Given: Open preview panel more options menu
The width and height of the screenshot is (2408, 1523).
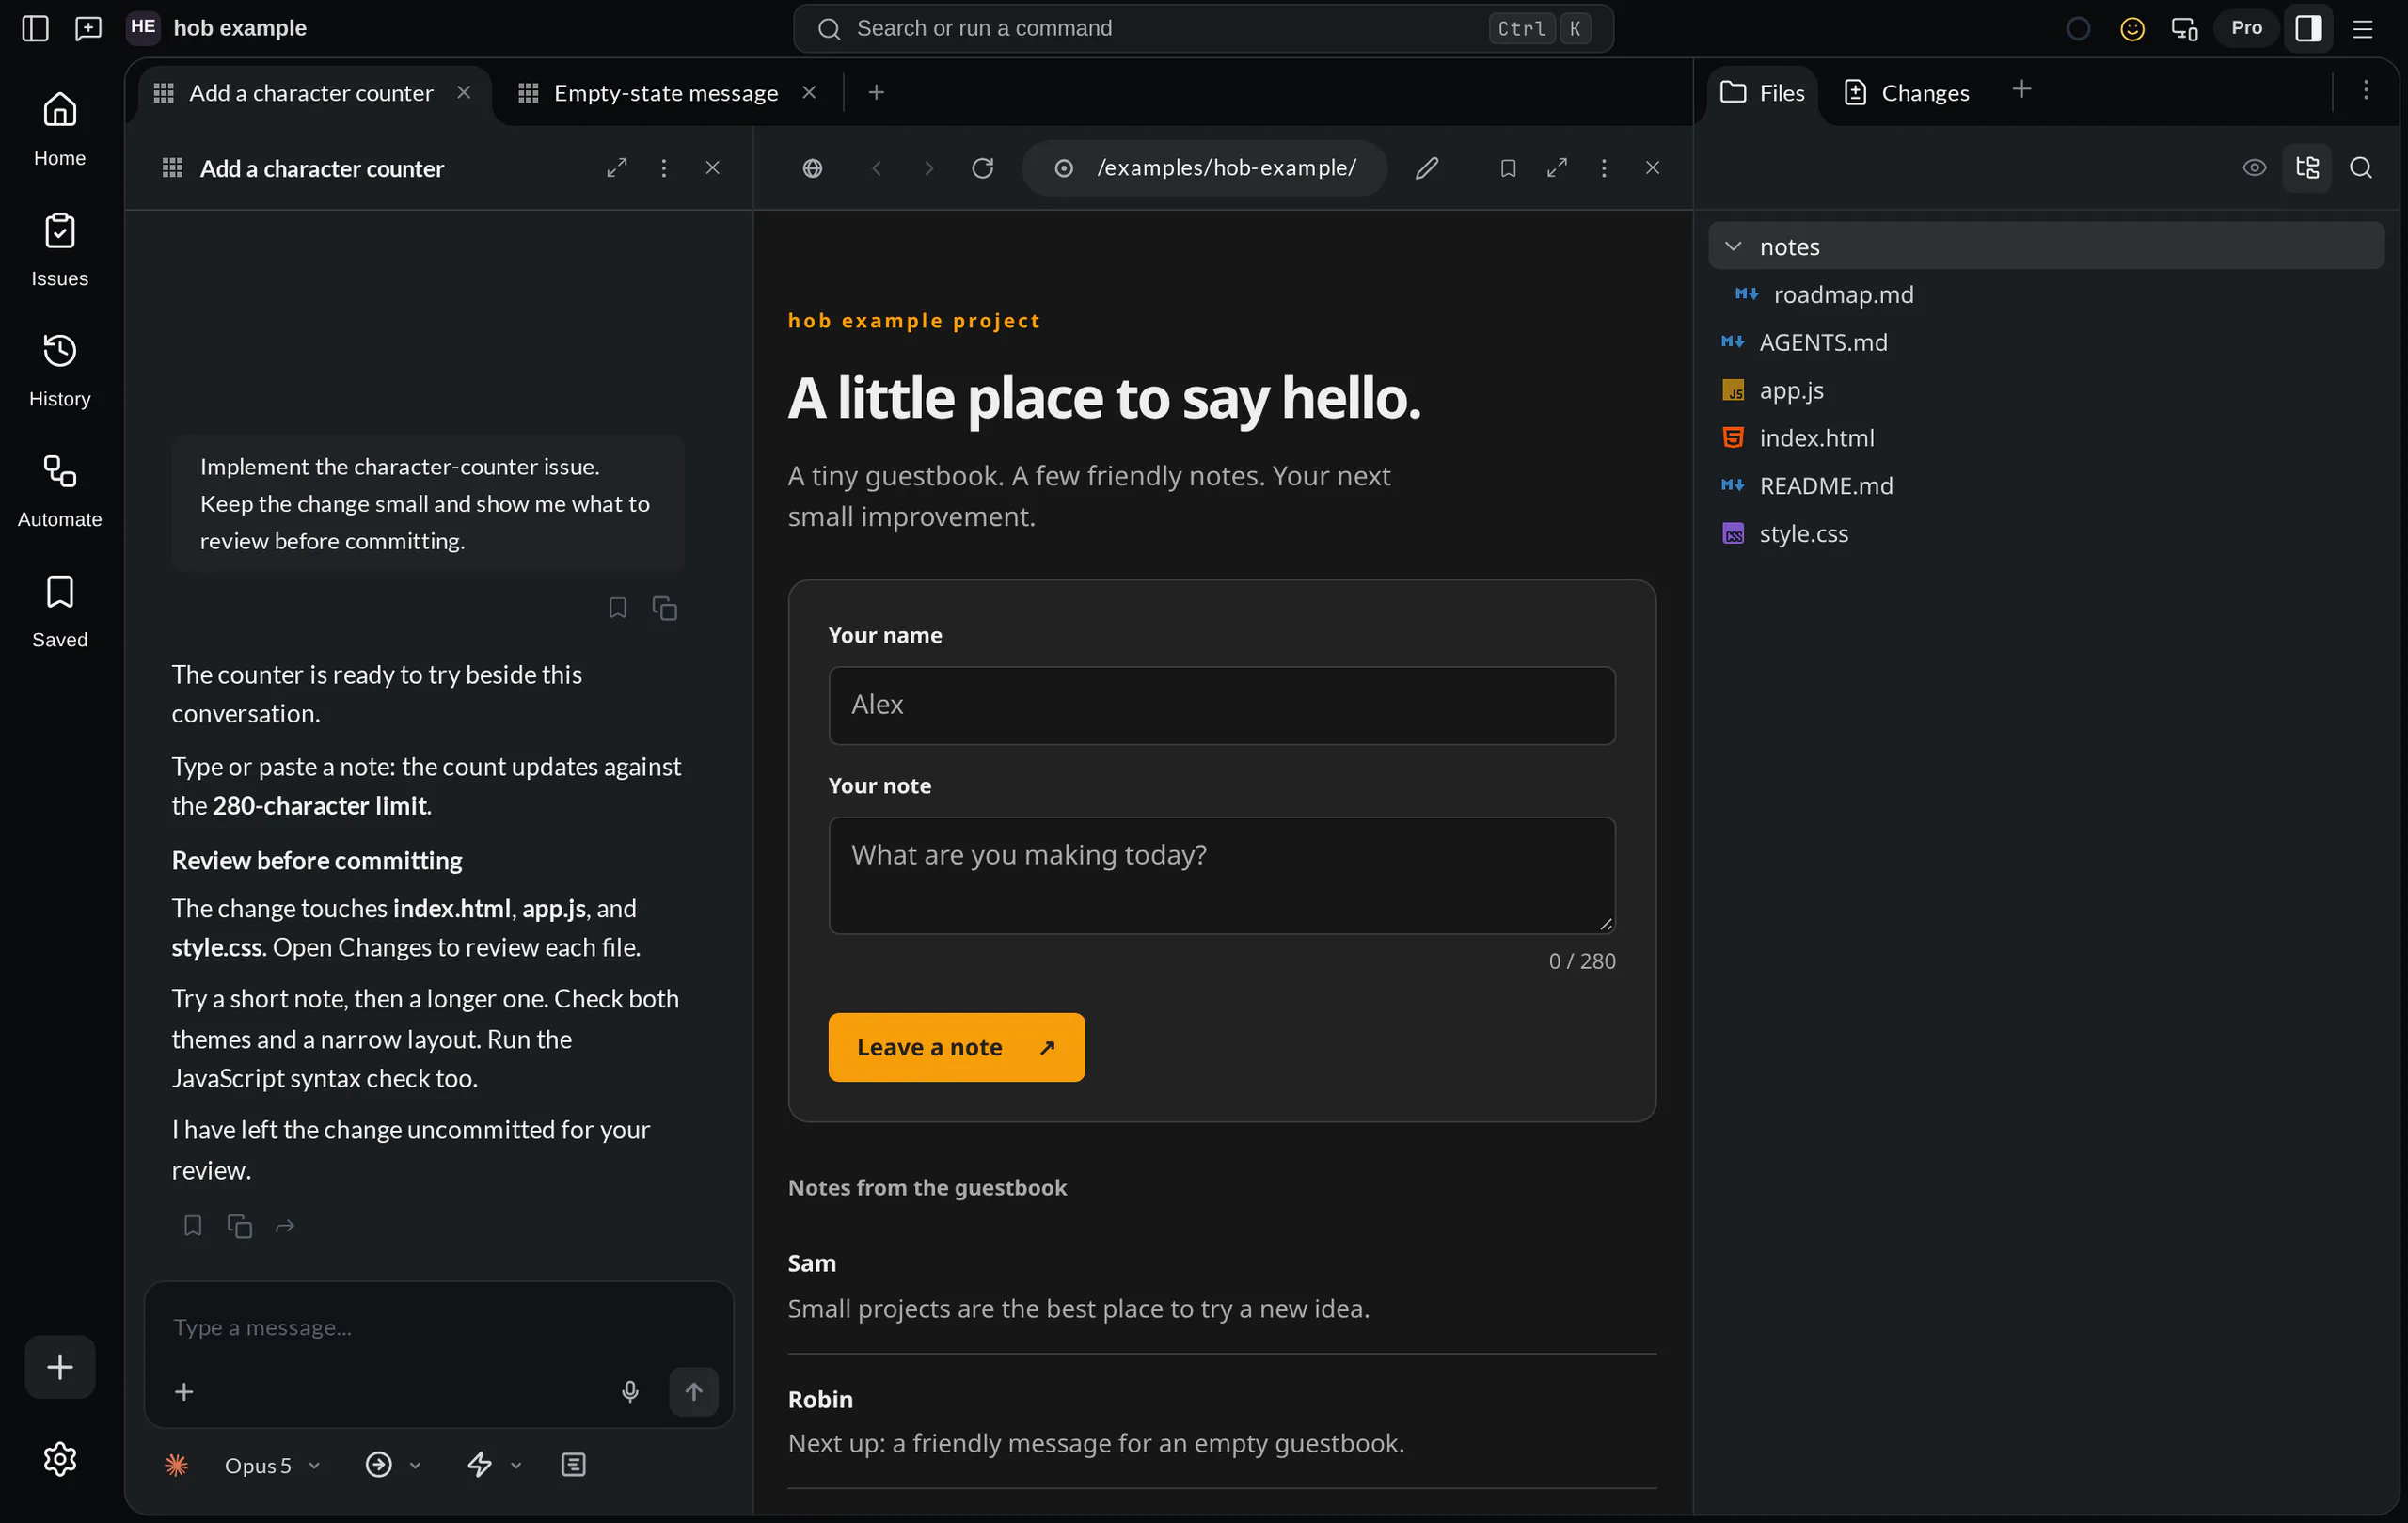Looking at the screenshot, I should click(1604, 168).
